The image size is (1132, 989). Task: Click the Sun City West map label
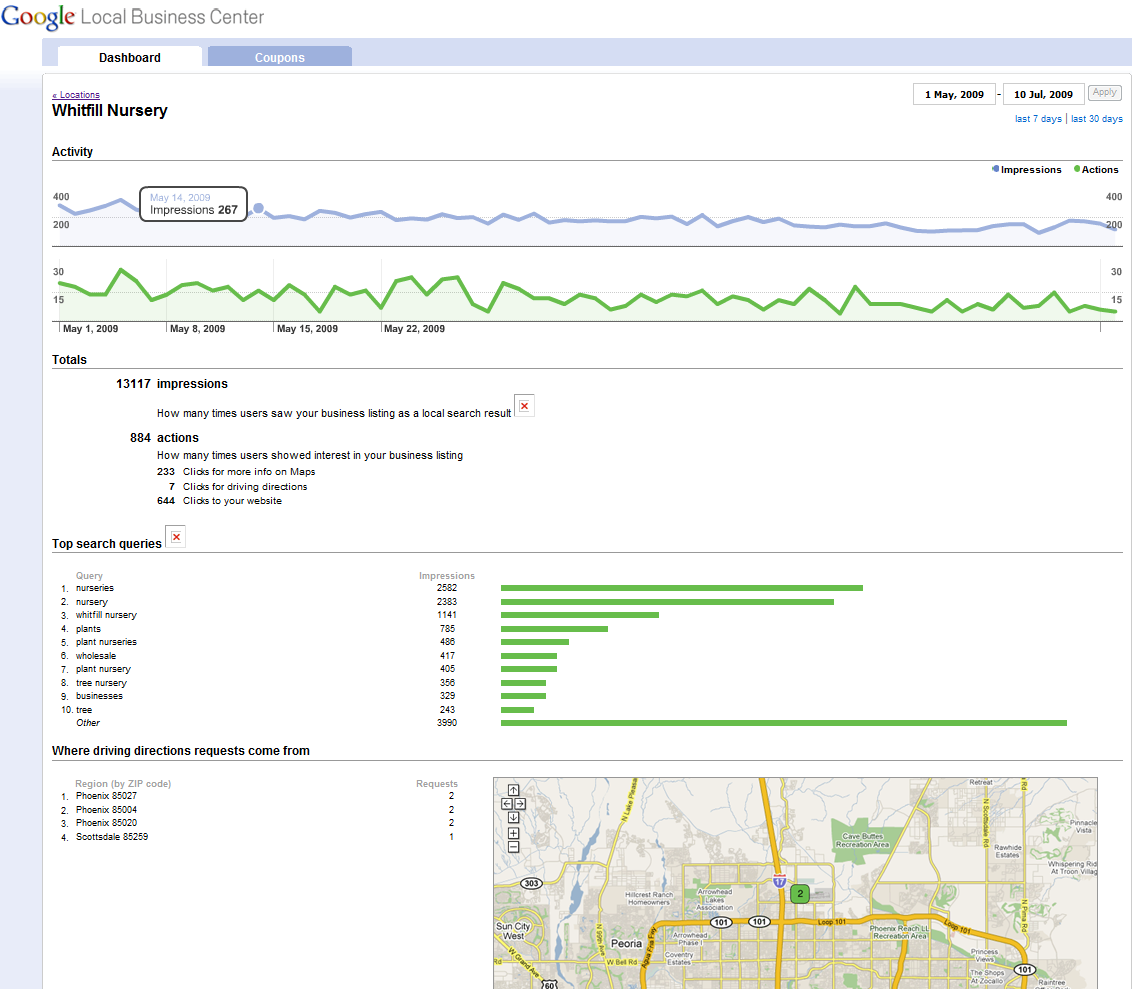[x=513, y=931]
